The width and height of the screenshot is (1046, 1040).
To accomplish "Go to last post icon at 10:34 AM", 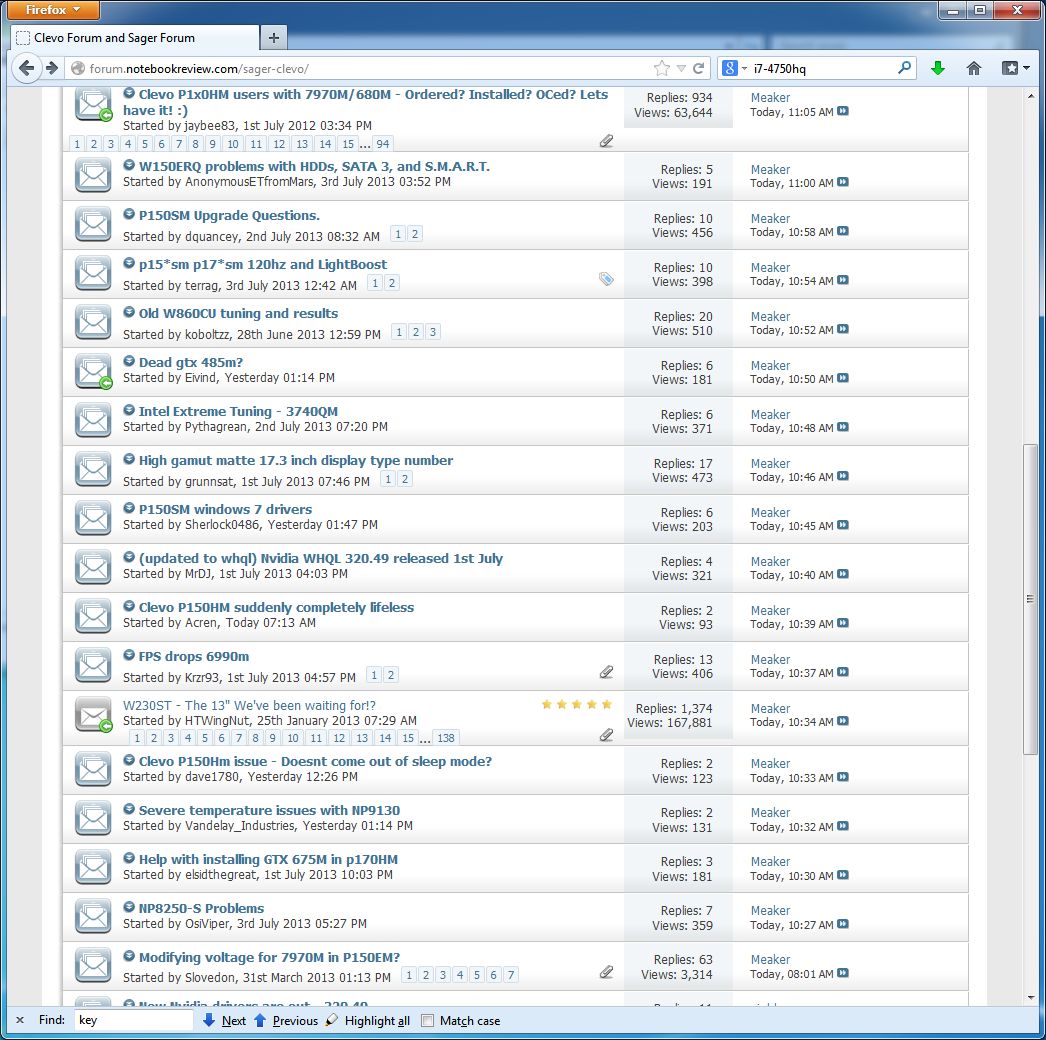I will [843, 721].
